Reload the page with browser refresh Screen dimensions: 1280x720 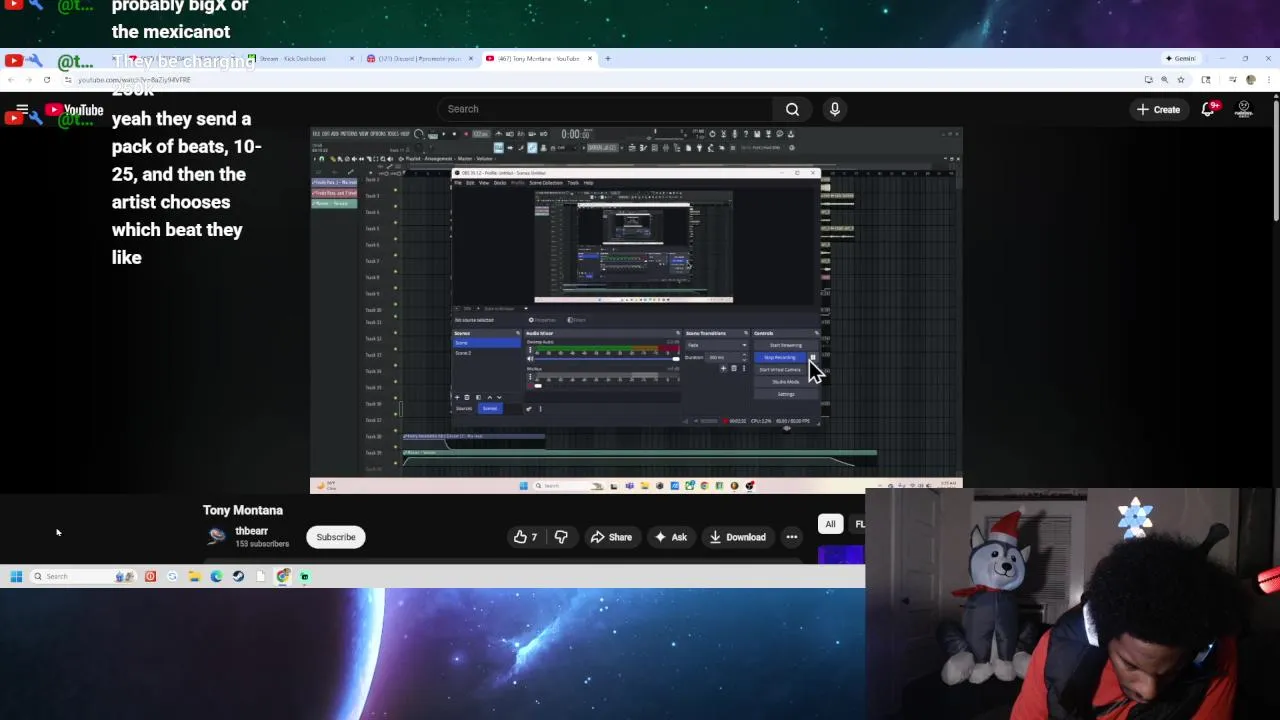pyautogui.click(x=47, y=79)
